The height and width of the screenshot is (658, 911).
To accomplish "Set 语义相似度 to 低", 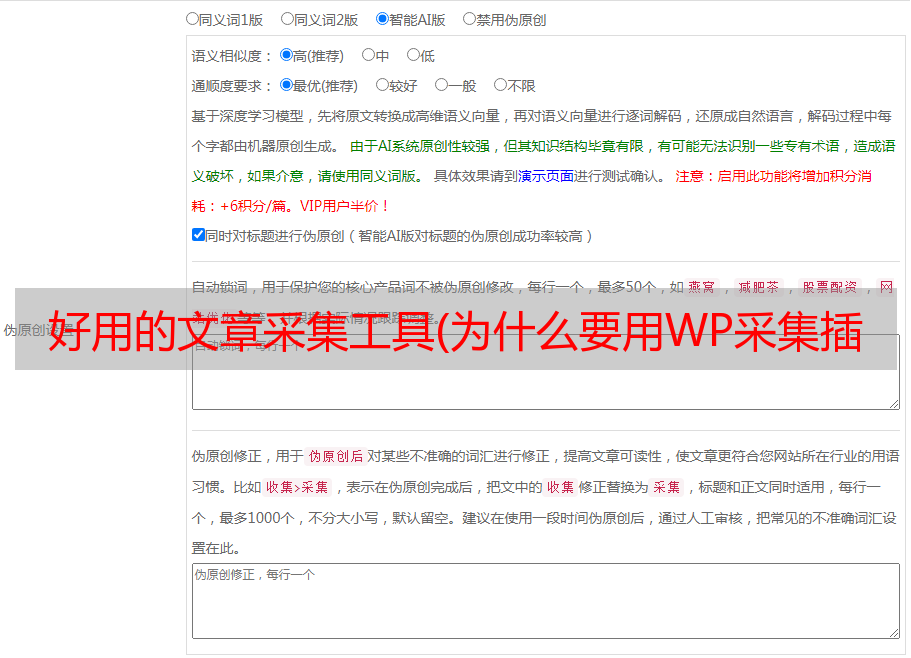I will [413, 55].
